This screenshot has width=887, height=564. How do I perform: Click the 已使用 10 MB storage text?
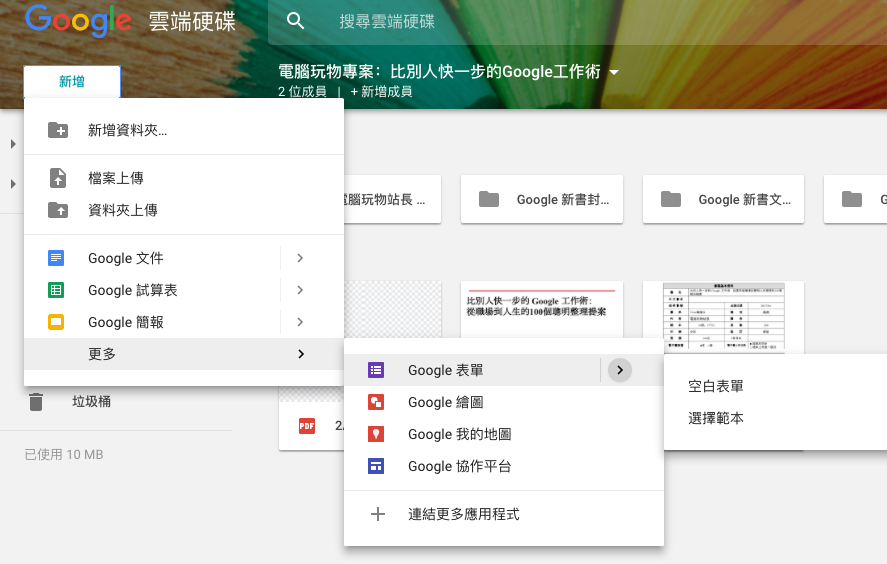(64, 454)
